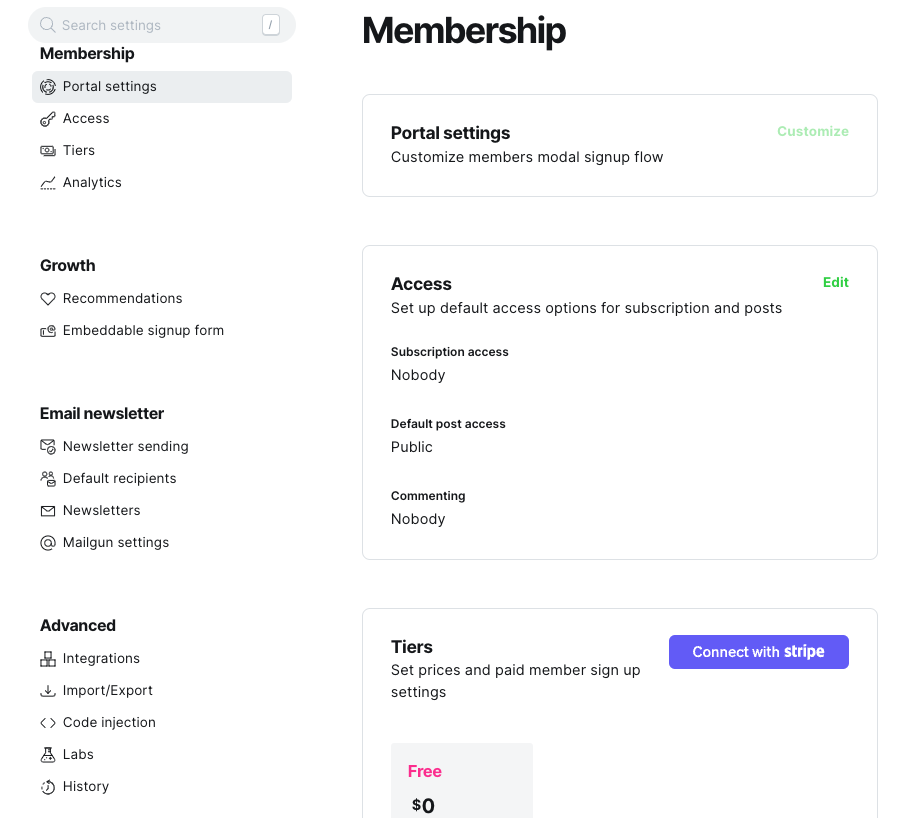Image resolution: width=908 pixels, height=818 pixels.
Task: Click the Labs flask icon
Action: click(48, 755)
